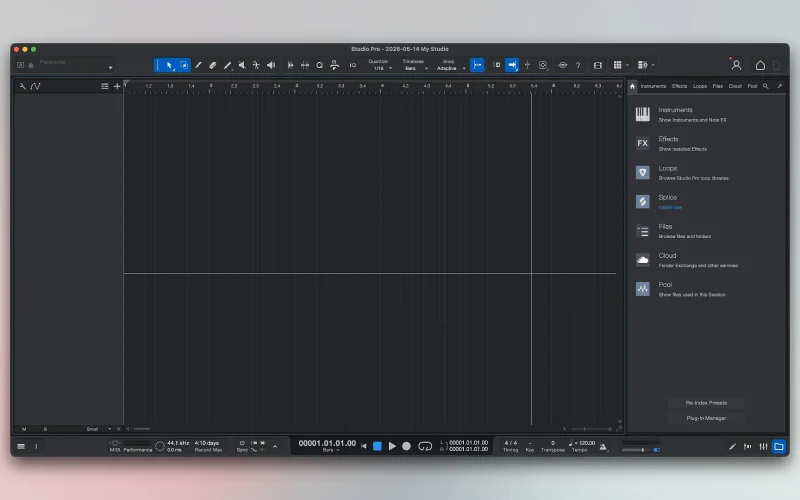Go to the Start page house icon

pyautogui.click(x=760, y=65)
